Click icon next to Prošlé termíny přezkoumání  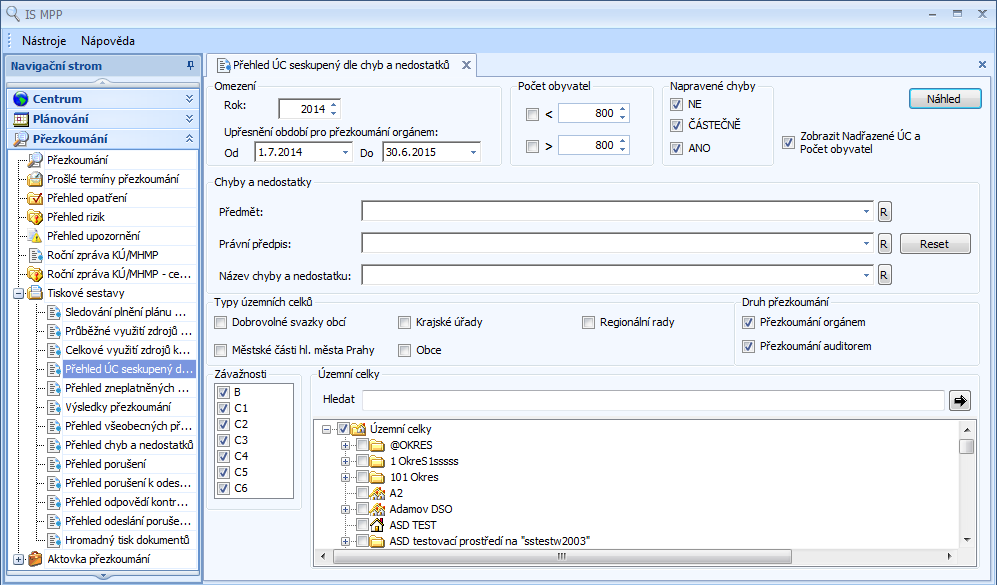(35, 179)
